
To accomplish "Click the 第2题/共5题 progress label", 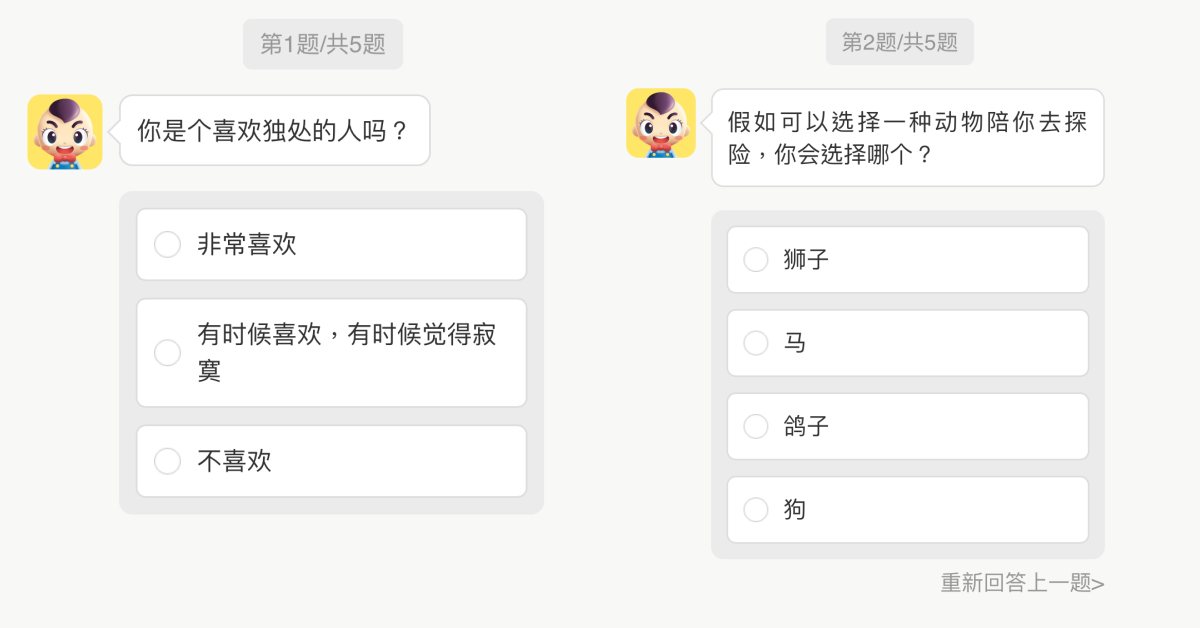I will click(899, 42).
